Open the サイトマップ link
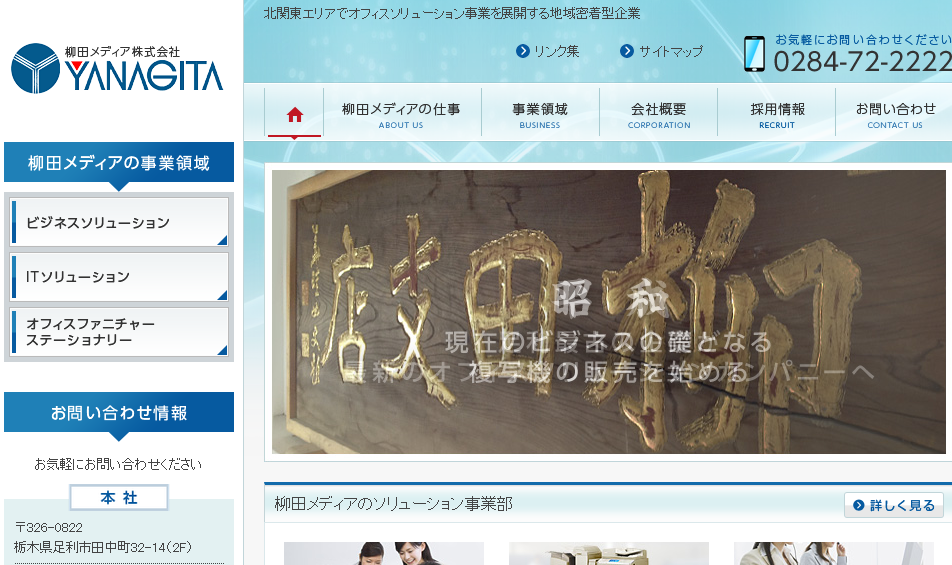The height and width of the screenshot is (565, 952). 671,51
